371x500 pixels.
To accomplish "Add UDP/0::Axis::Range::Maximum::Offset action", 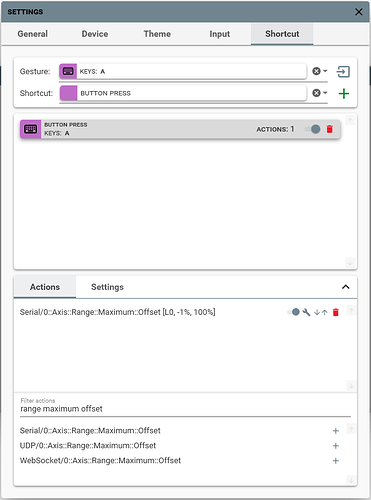I will [x=336, y=446].
